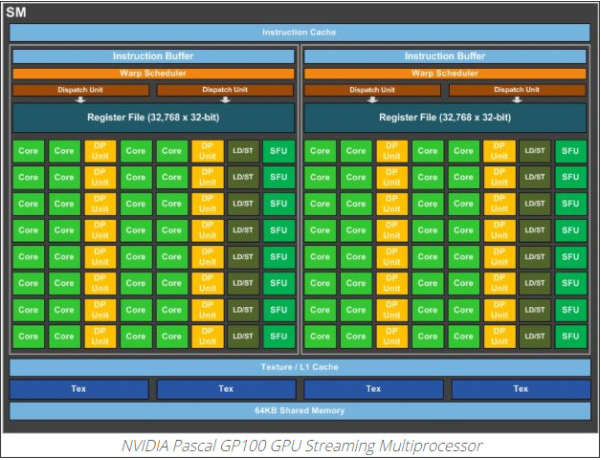Click the first Core of the left block's top row
601x460 pixels.
(28, 151)
